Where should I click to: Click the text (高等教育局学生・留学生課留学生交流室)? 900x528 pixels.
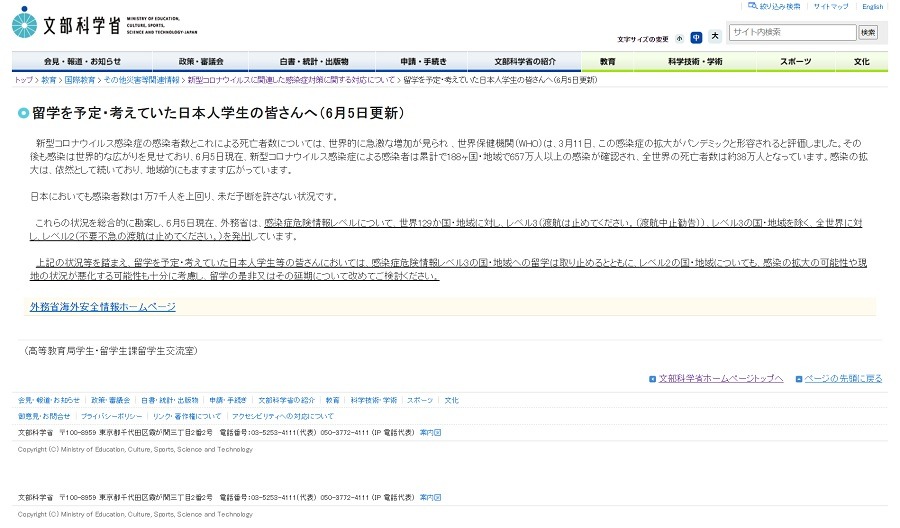(111, 351)
